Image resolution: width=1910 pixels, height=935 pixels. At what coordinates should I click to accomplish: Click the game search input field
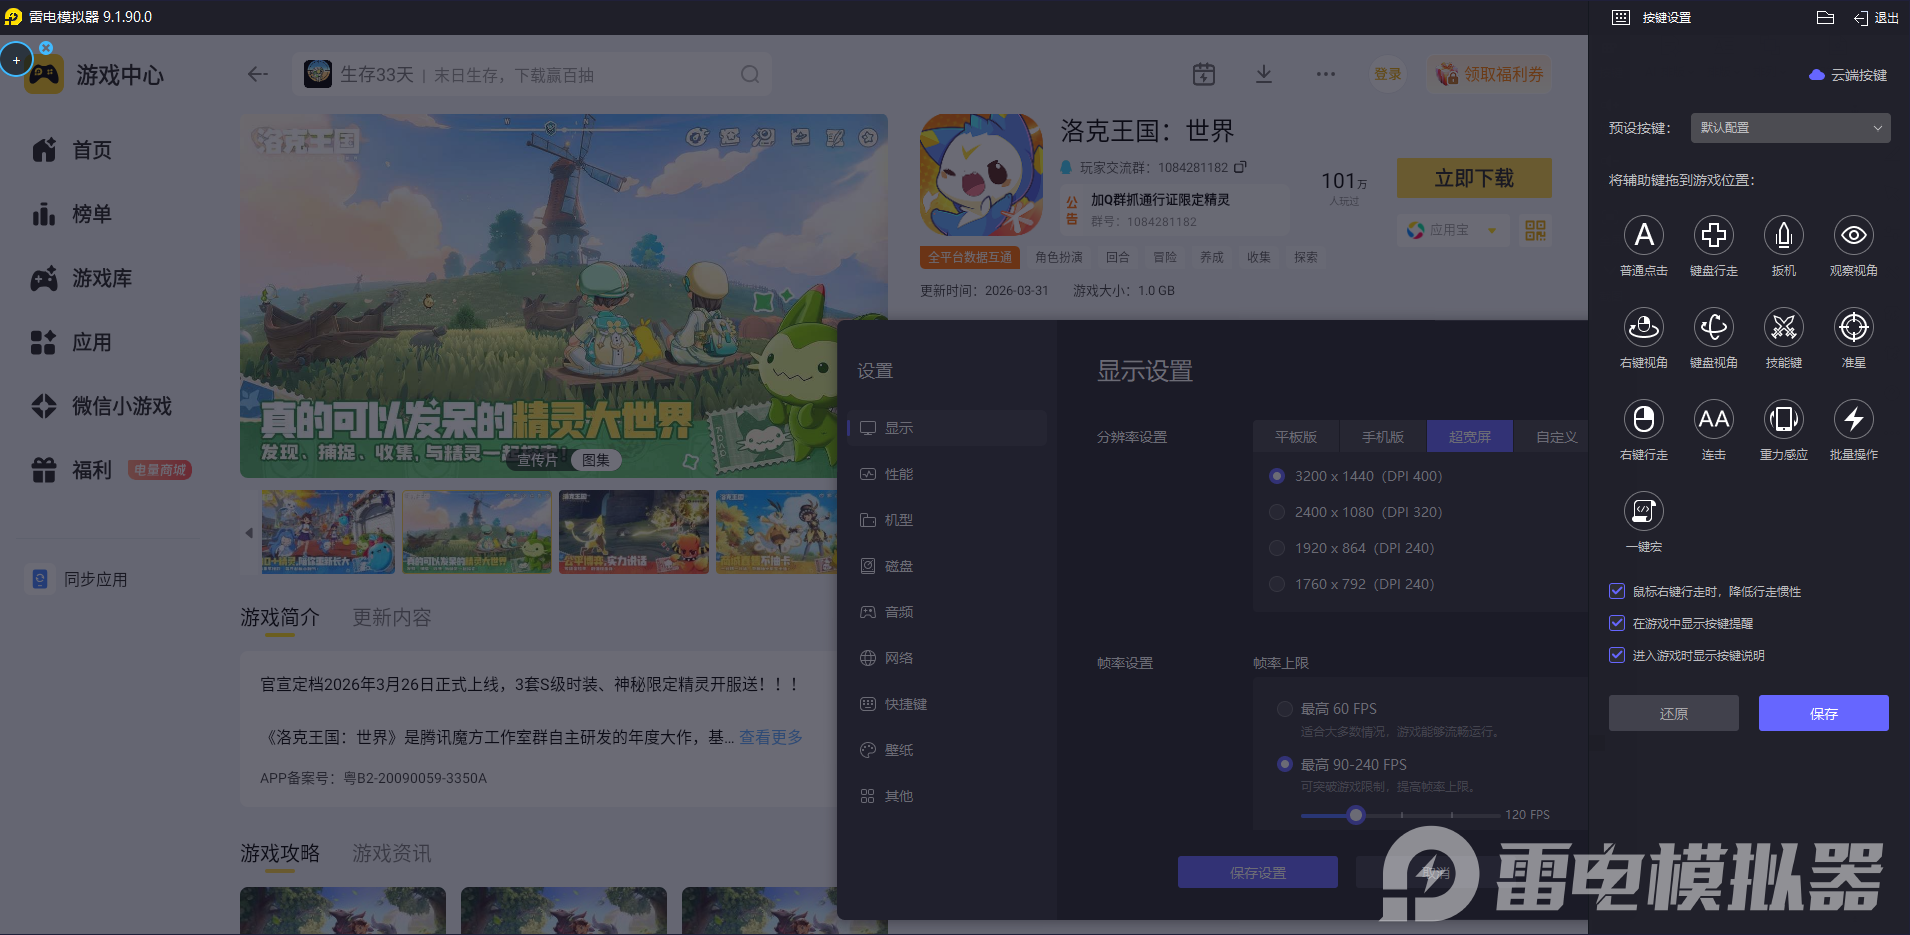tap(532, 75)
